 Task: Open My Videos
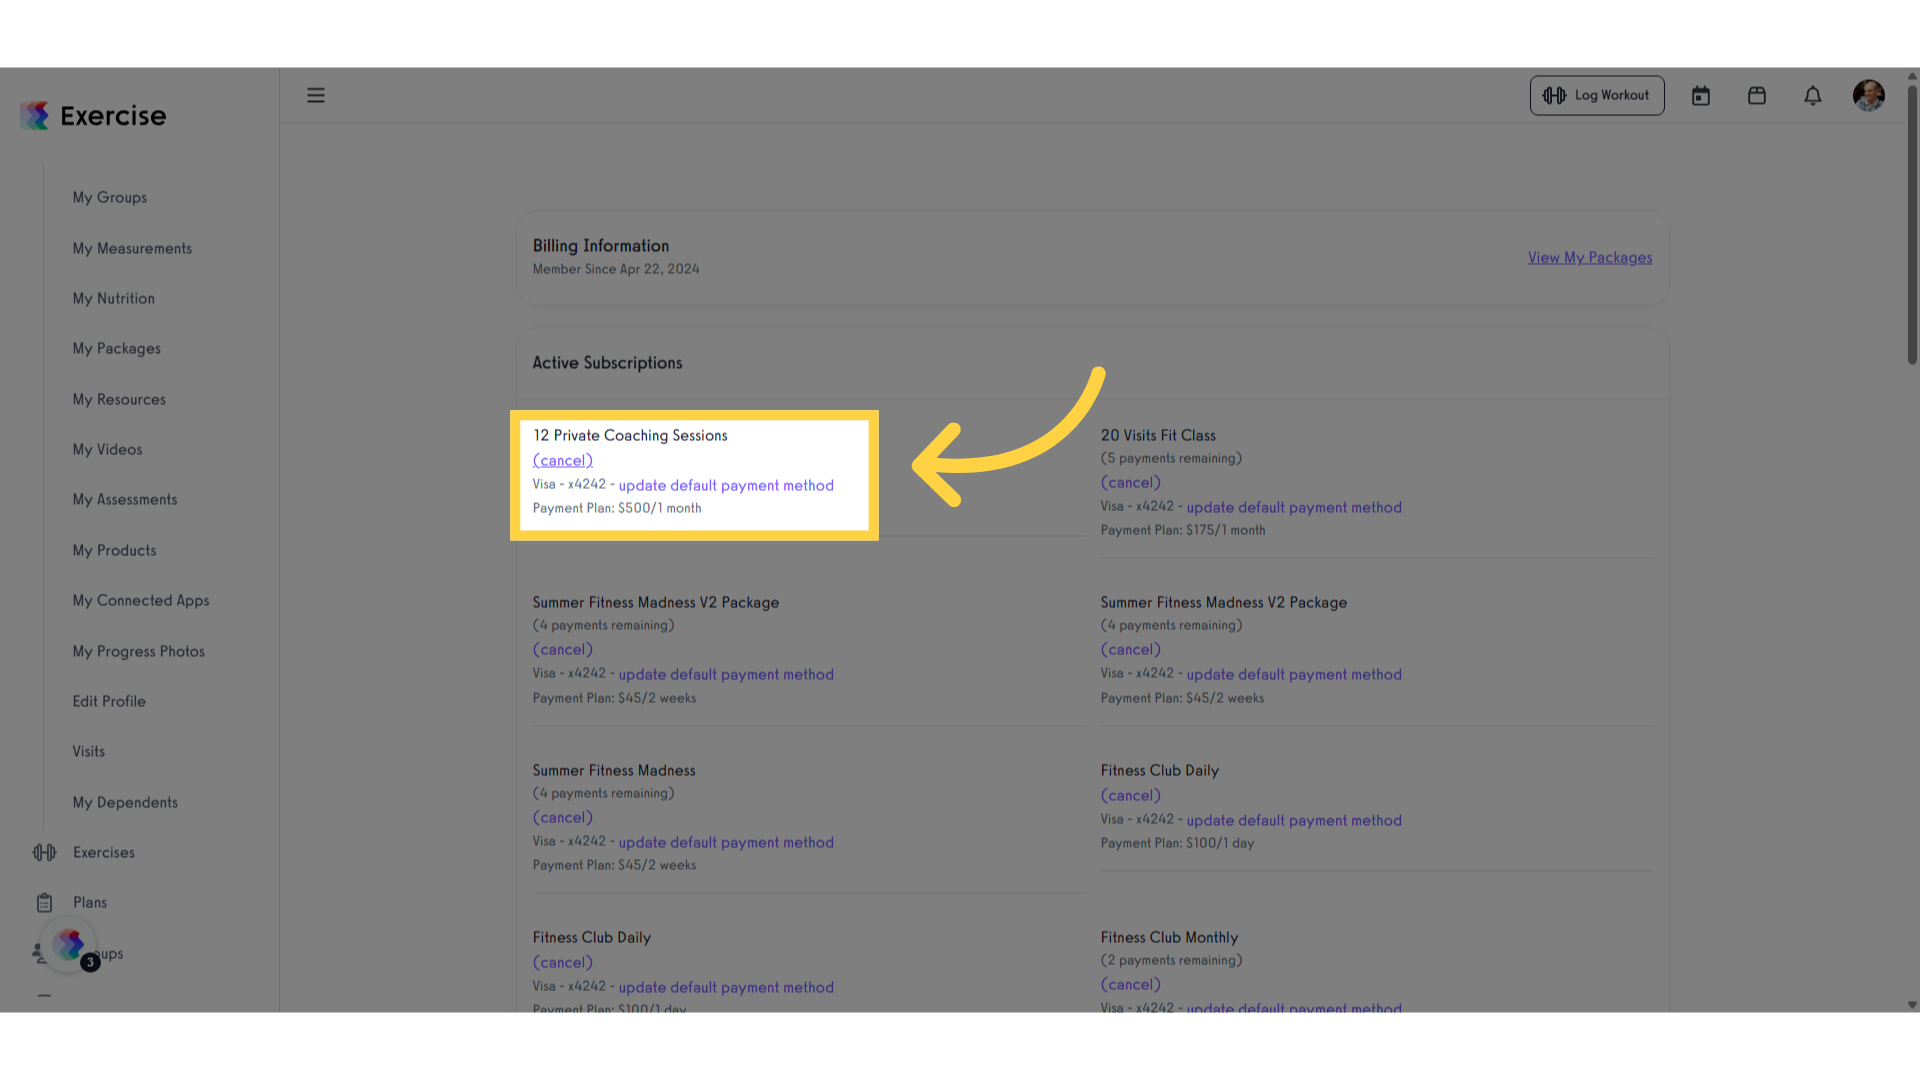pos(107,449)
